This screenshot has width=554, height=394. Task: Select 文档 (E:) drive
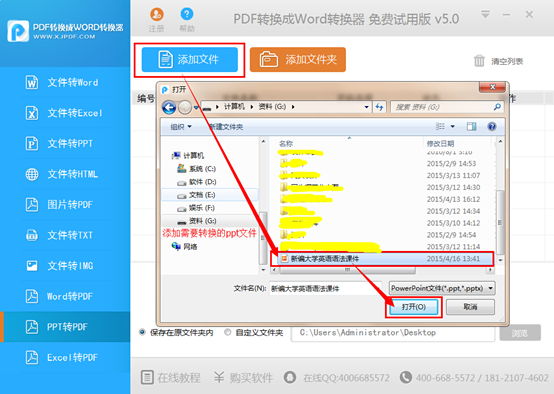point(196,195)
